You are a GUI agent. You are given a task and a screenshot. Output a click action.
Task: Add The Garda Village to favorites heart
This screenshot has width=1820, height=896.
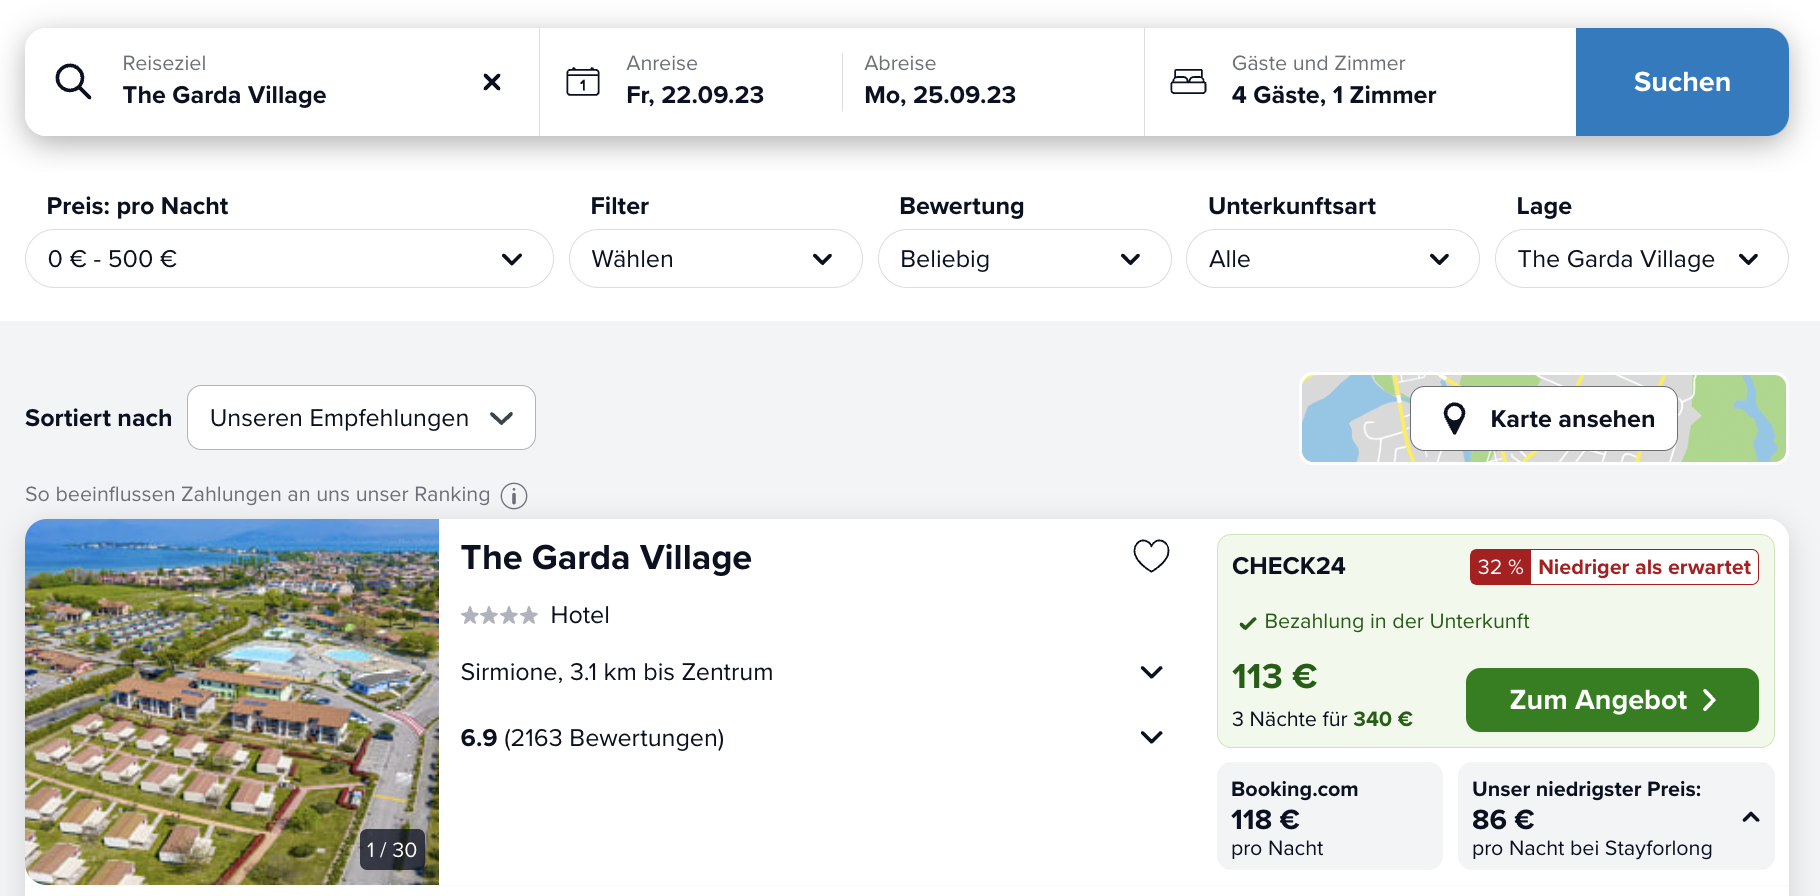1151,556
